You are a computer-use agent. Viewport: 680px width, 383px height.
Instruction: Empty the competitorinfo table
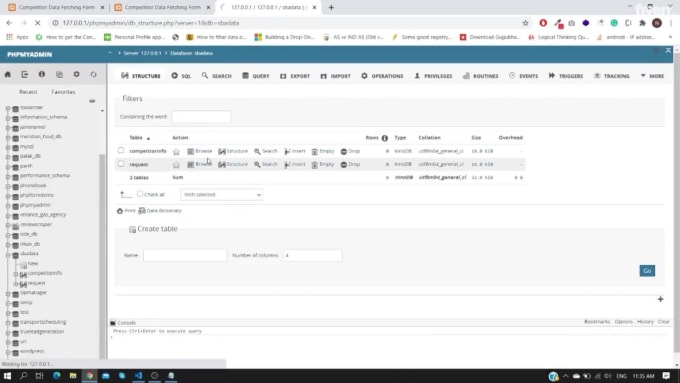click(x=323, y=151)
